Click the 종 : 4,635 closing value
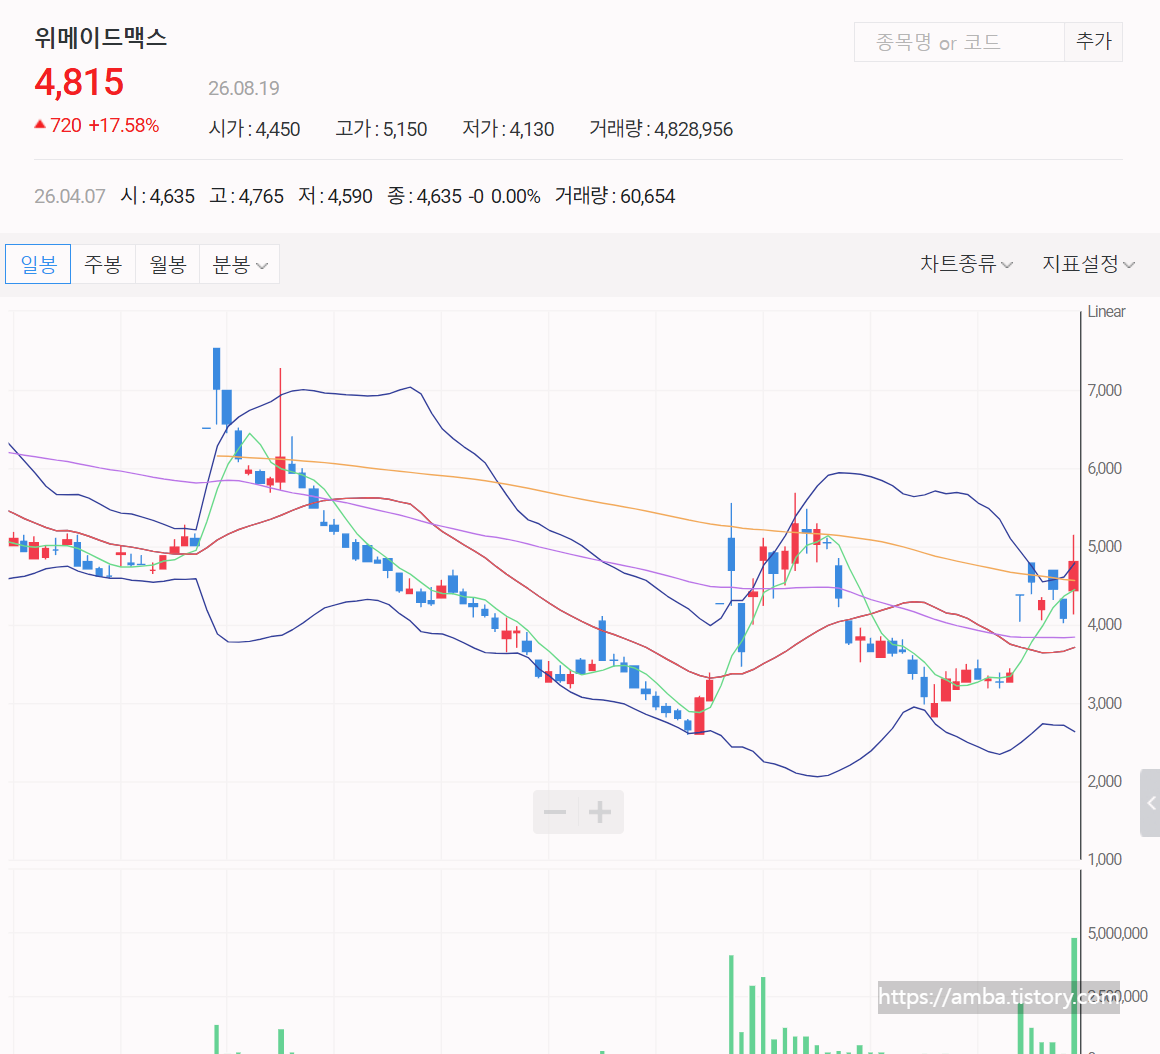This screenshot has height=1054, width=1160. point(425,197)
